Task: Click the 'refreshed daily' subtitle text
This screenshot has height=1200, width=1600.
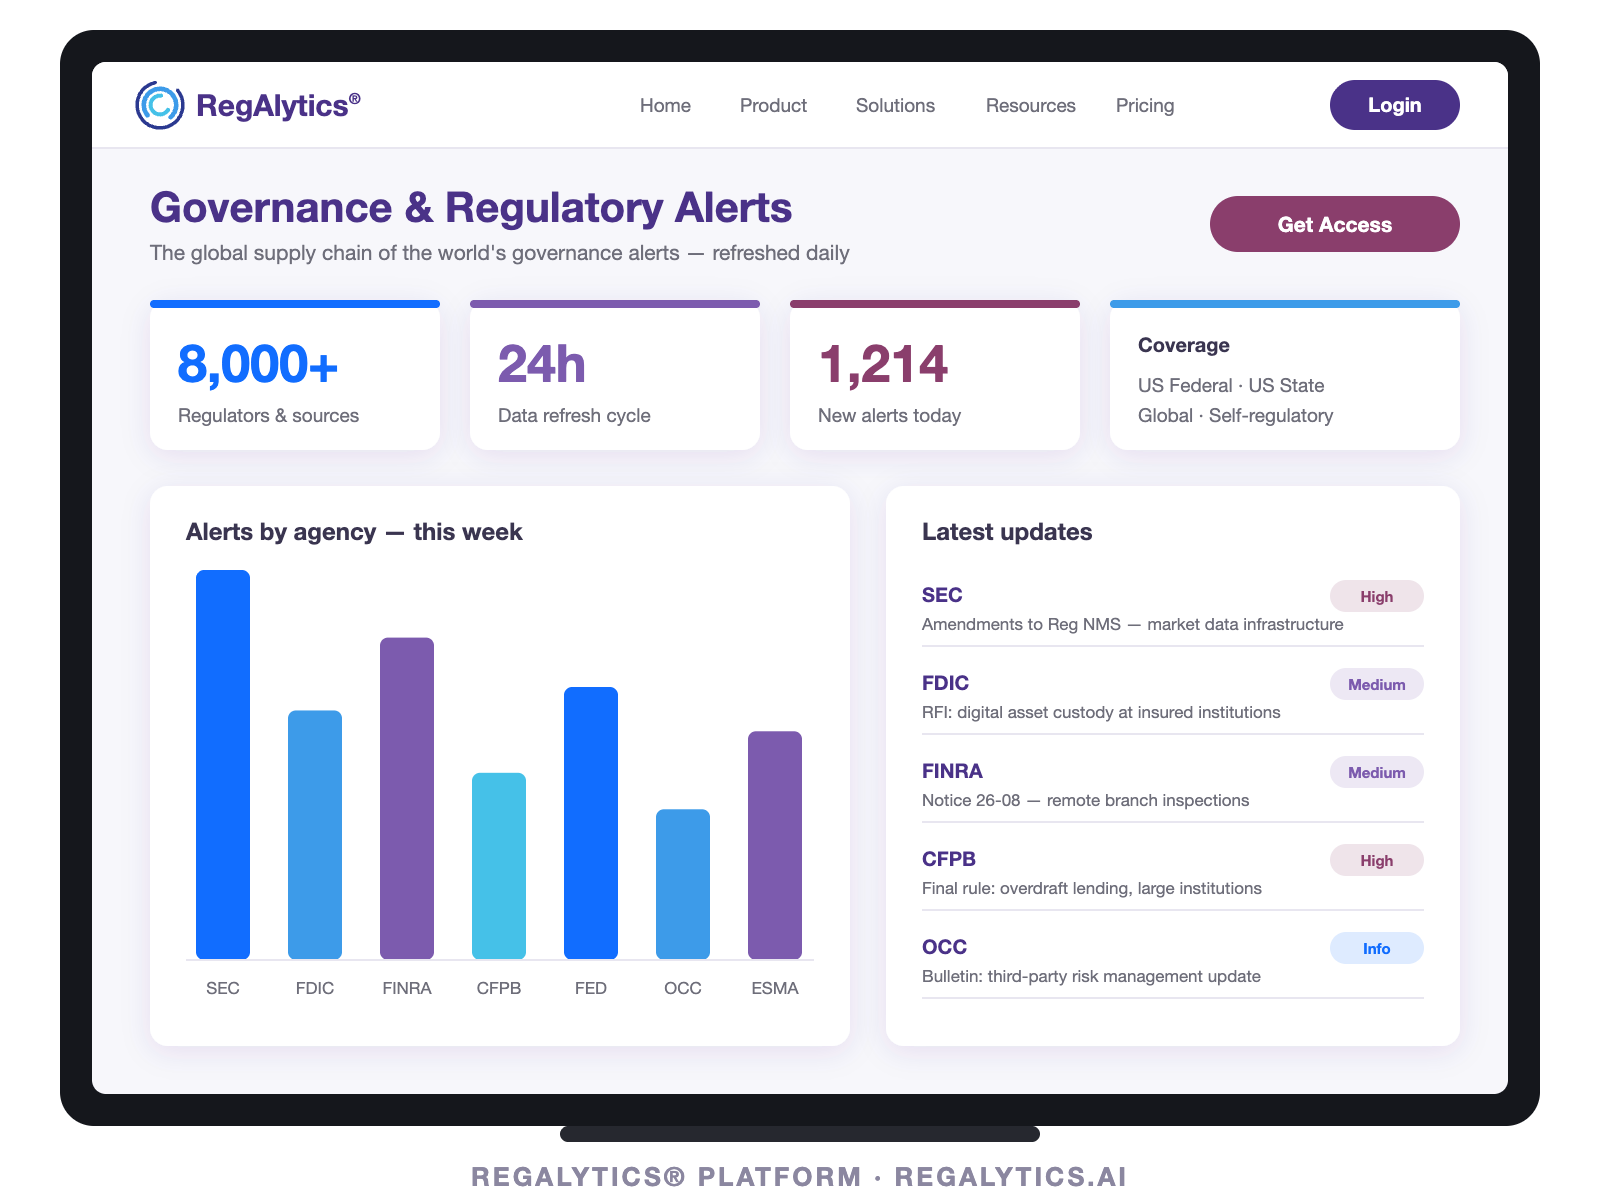Action: 781,253
